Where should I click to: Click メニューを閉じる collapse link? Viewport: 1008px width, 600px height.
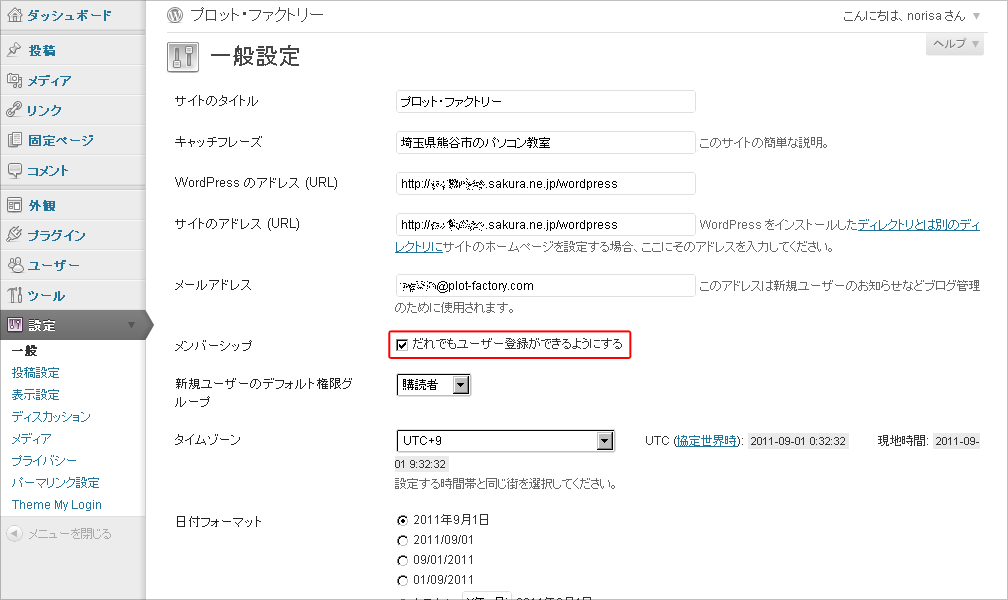(69, 534)
